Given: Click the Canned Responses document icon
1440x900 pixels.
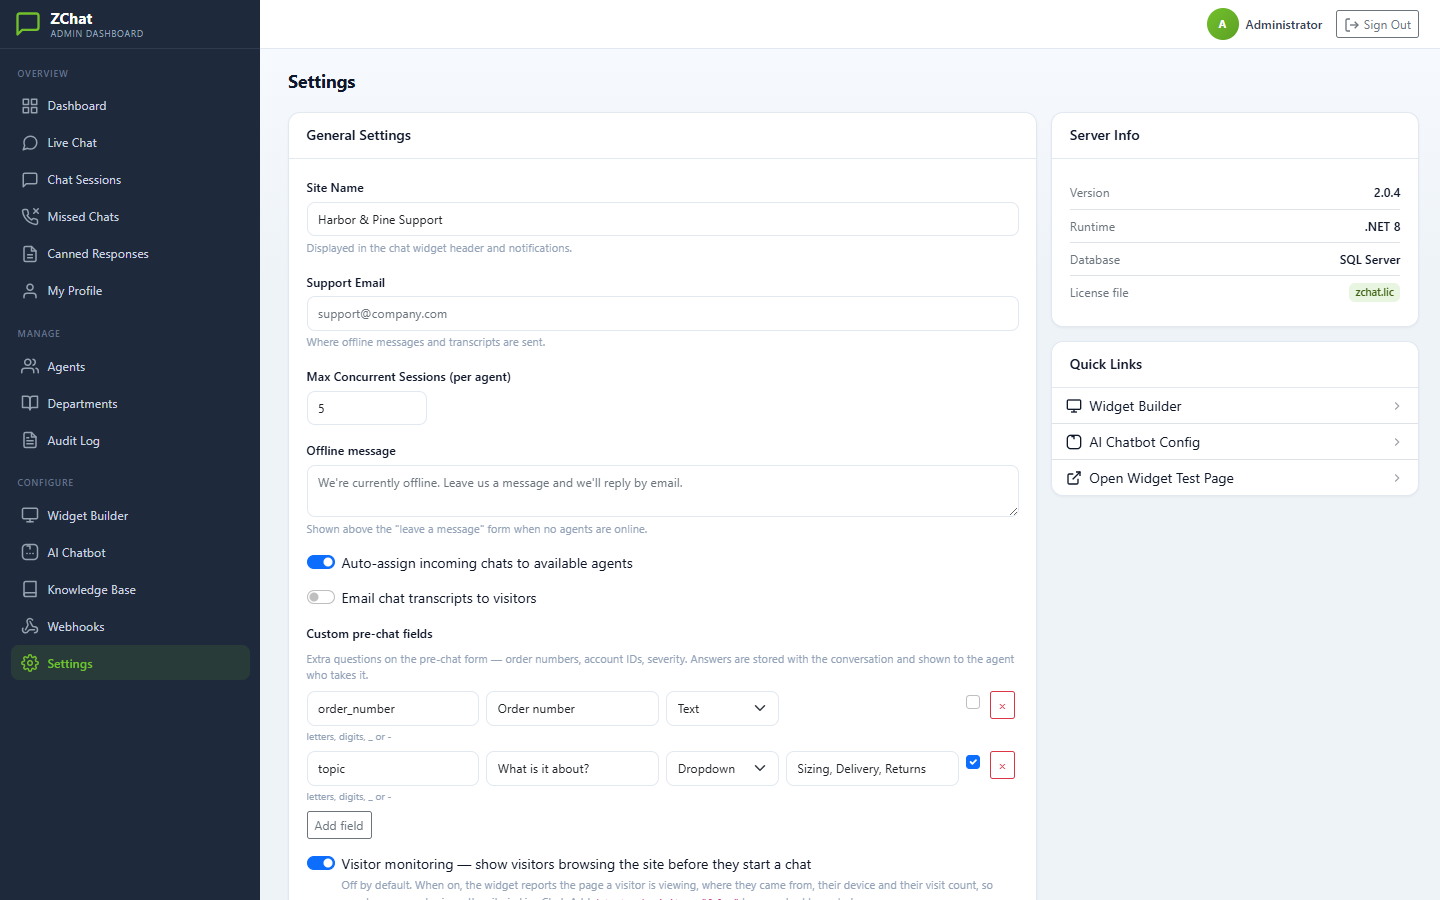Looking at the screenshot, I should point(30,254).
